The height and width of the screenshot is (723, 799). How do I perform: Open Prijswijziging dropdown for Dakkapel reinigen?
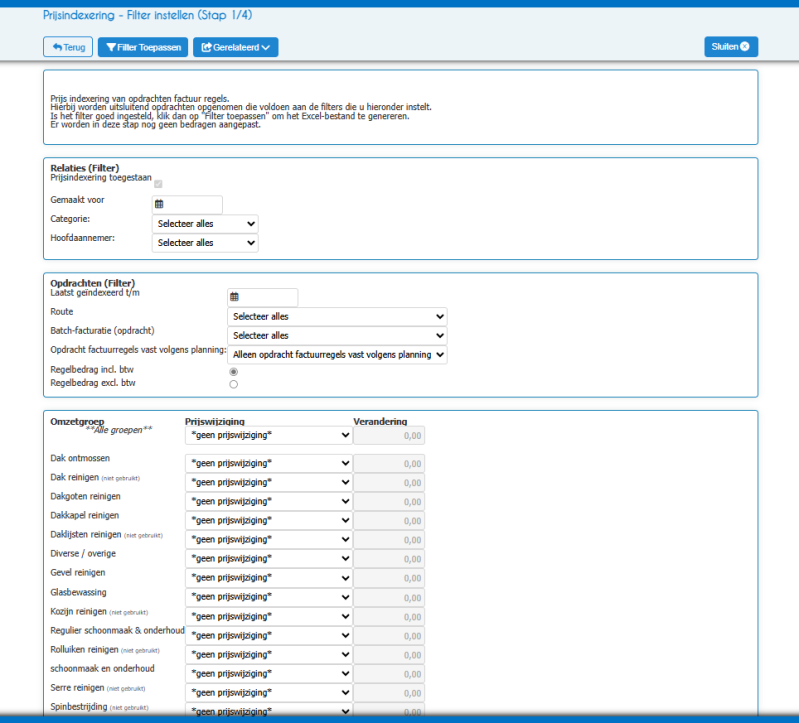269,520
